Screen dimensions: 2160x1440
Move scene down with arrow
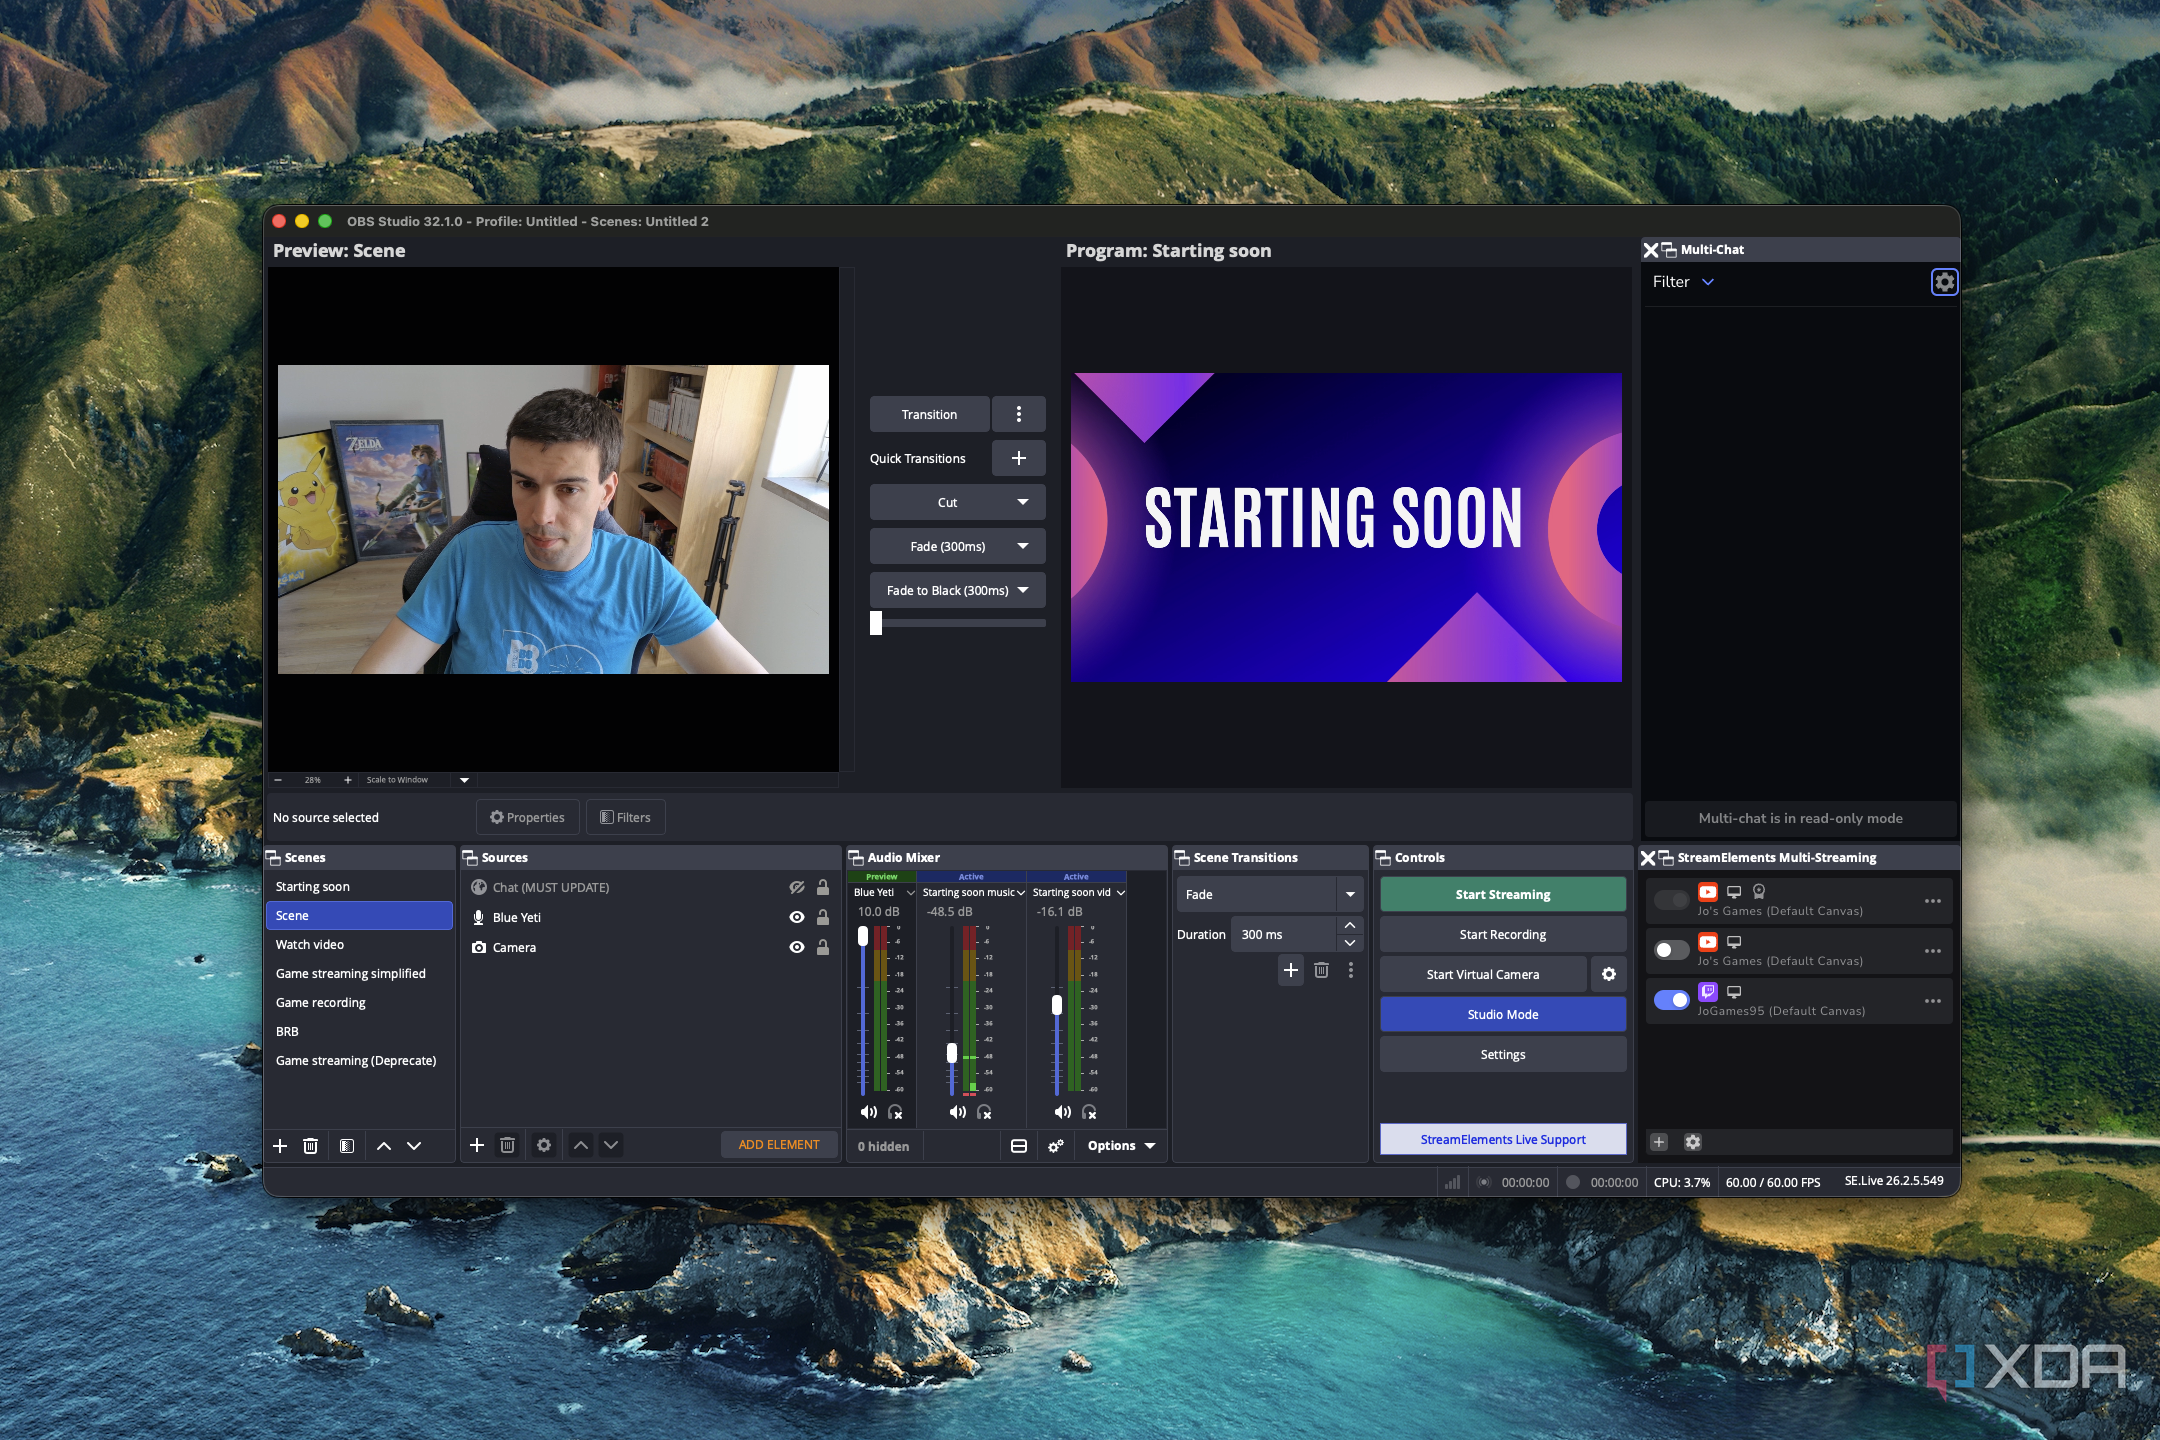point(414,1146)
